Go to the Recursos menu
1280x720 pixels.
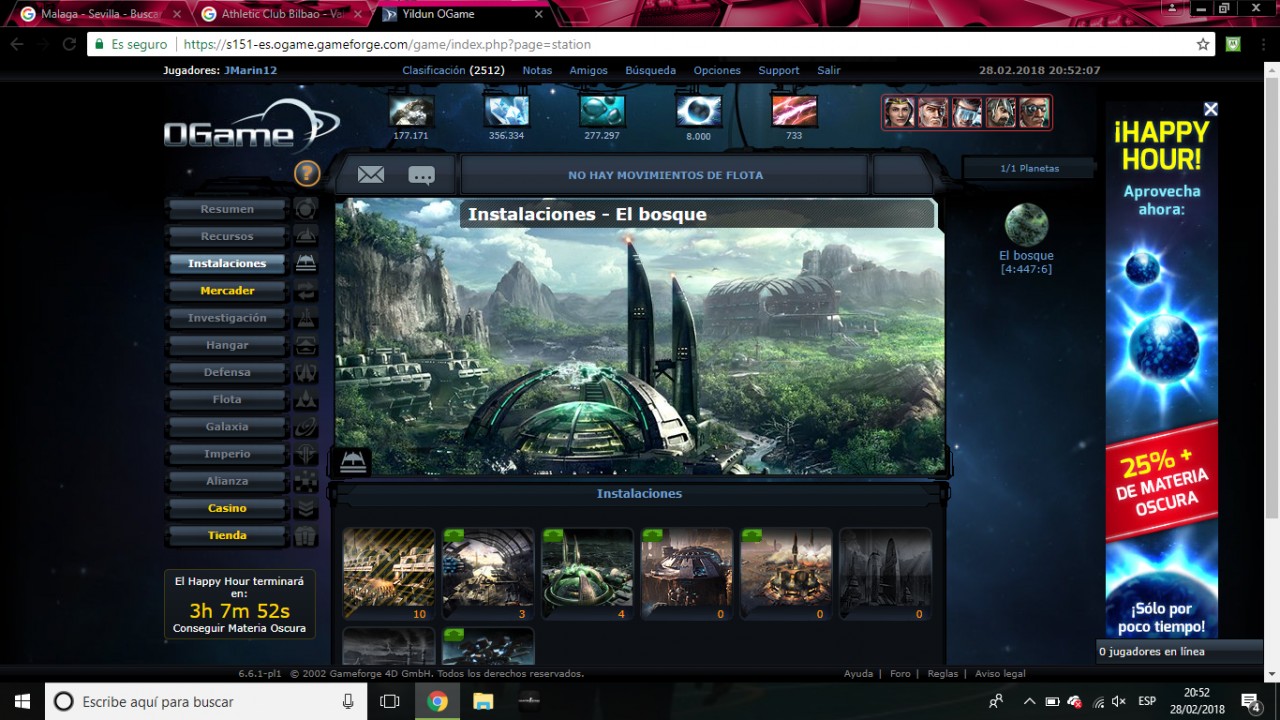tap(227, 236)
